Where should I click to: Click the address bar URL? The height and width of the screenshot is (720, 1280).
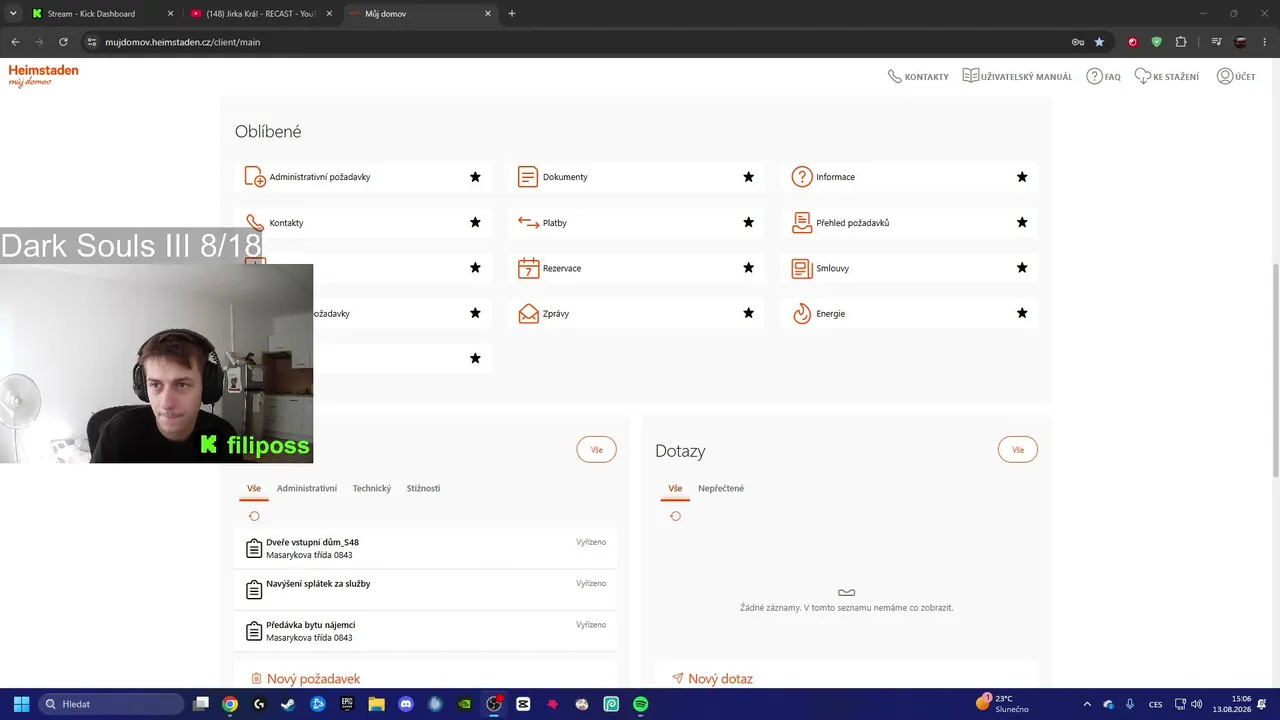(182, 42)
